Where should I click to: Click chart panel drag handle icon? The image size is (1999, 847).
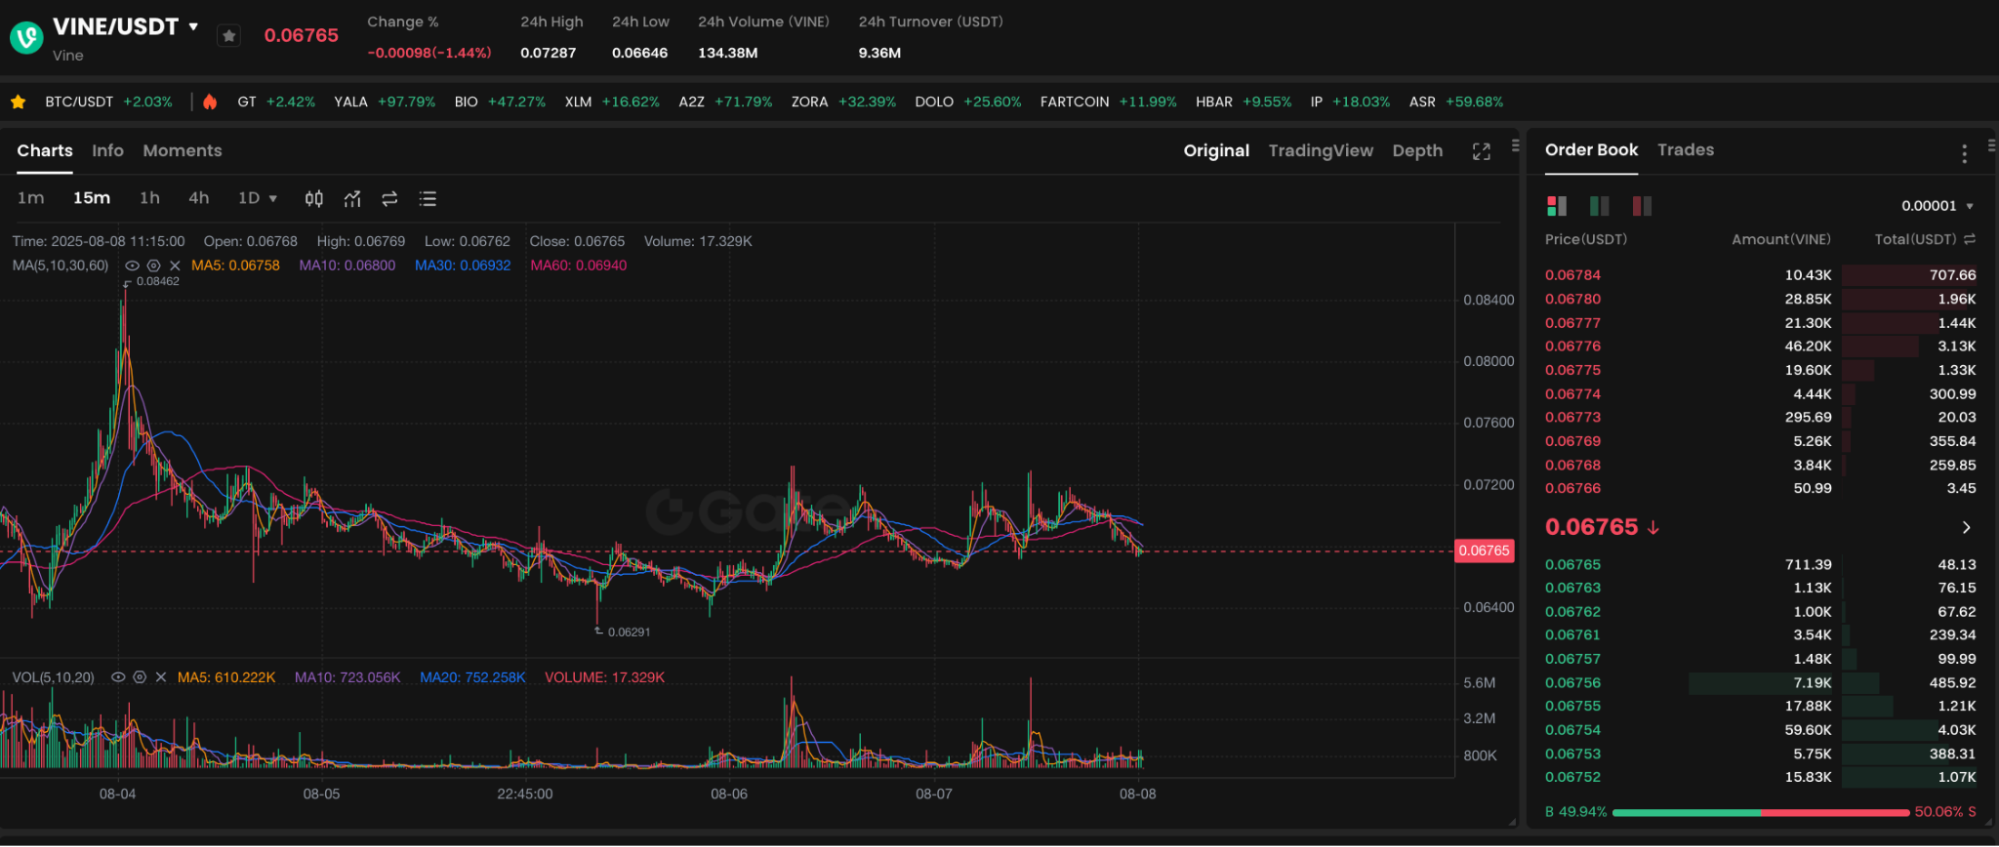coord(1515,146)
